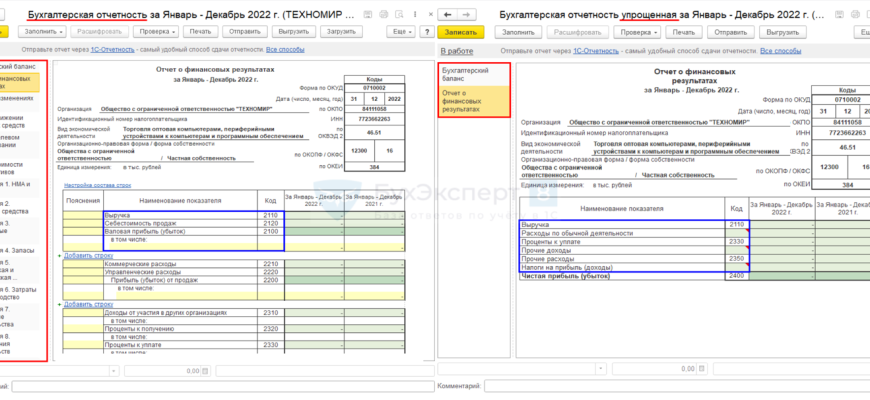The height and width of the screenshot is (400, 870).
Task: Click the back arrow in the right window
Action: click(x=447, y=15)
